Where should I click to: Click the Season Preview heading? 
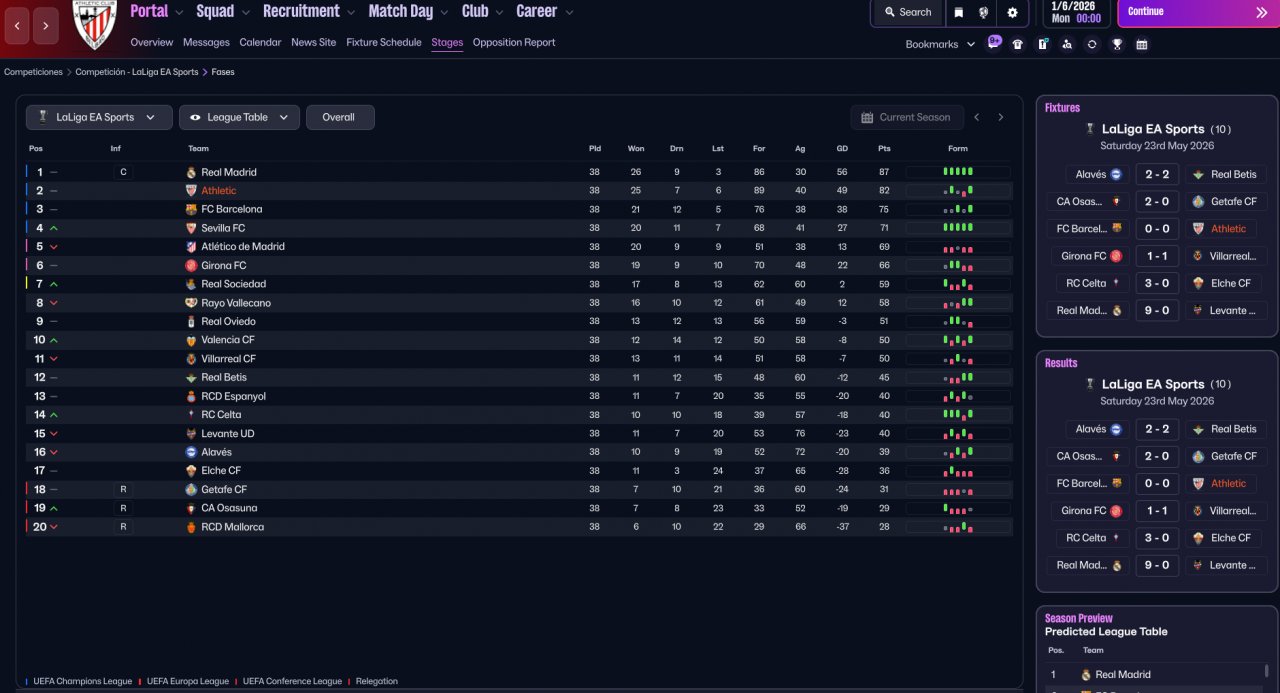pos(1079,618)
